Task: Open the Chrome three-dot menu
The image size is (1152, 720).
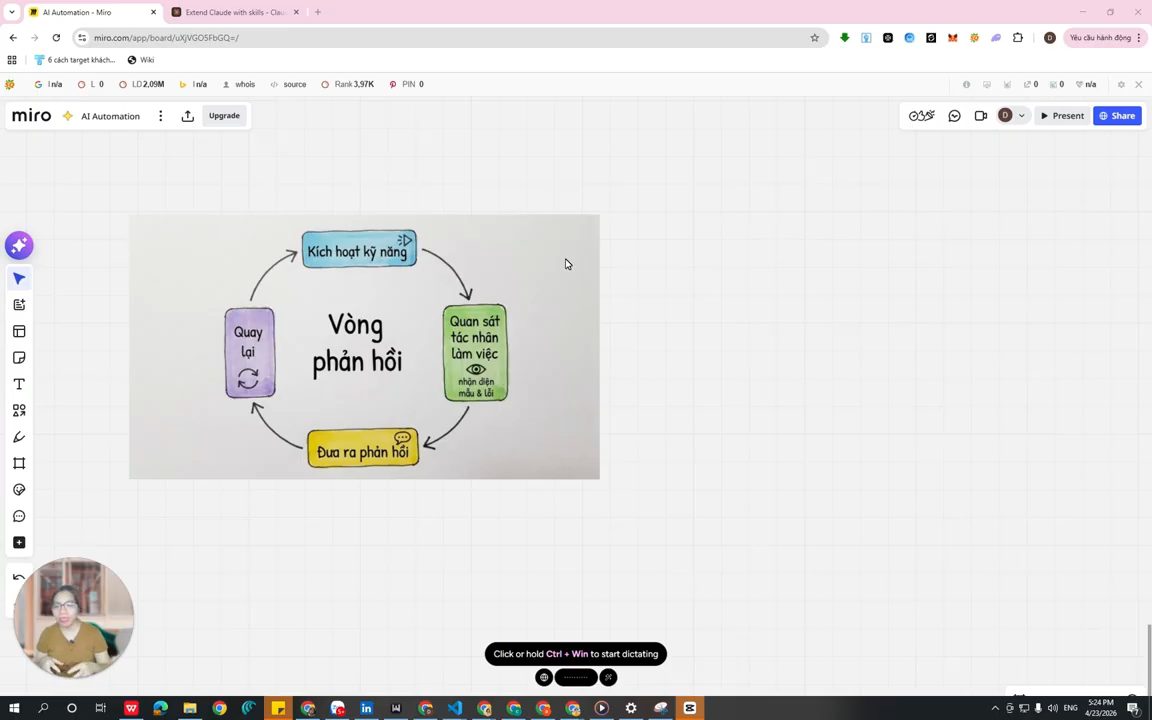Action: 1139,37
